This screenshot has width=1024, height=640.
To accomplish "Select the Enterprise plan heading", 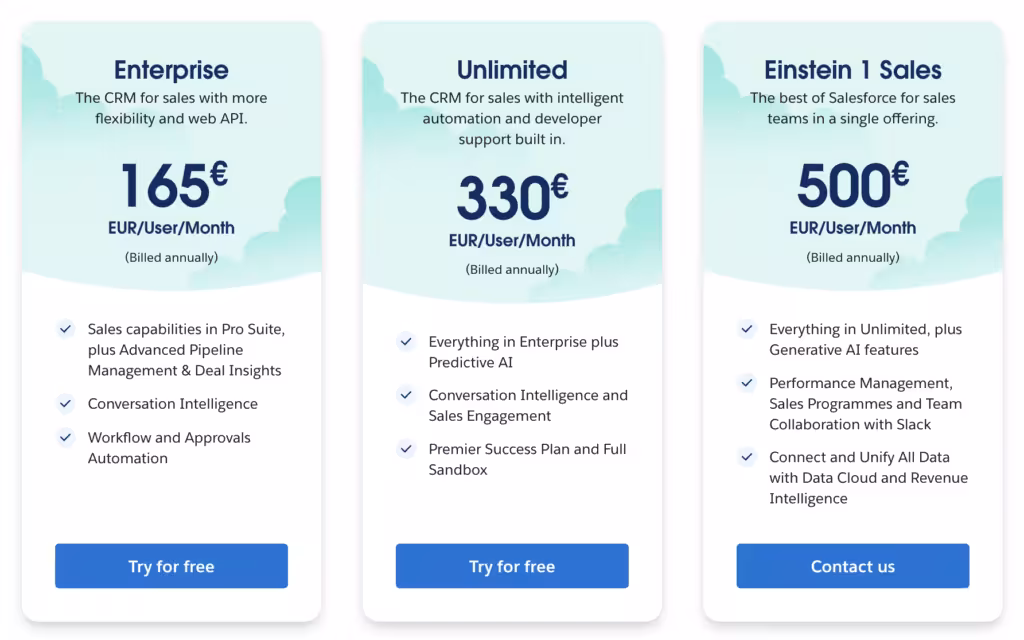I will coord(171,70).
